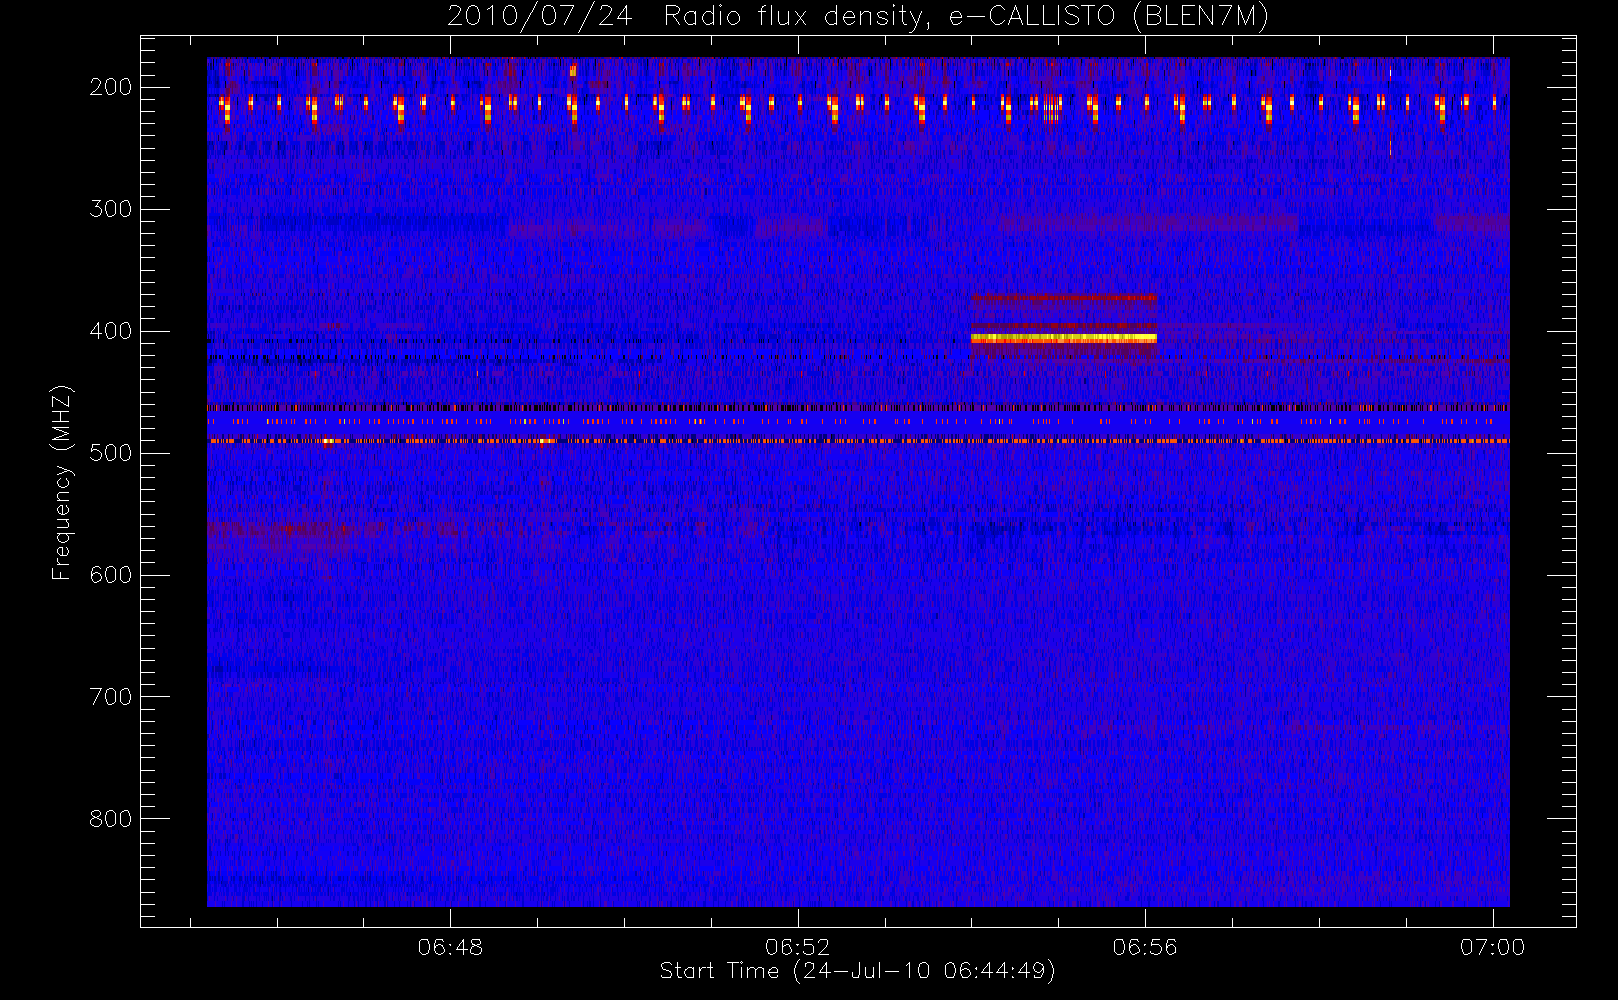Click the 06:56 time tick label
The width and height of the screenshot is (1618, 1000).
point(1145,947)
